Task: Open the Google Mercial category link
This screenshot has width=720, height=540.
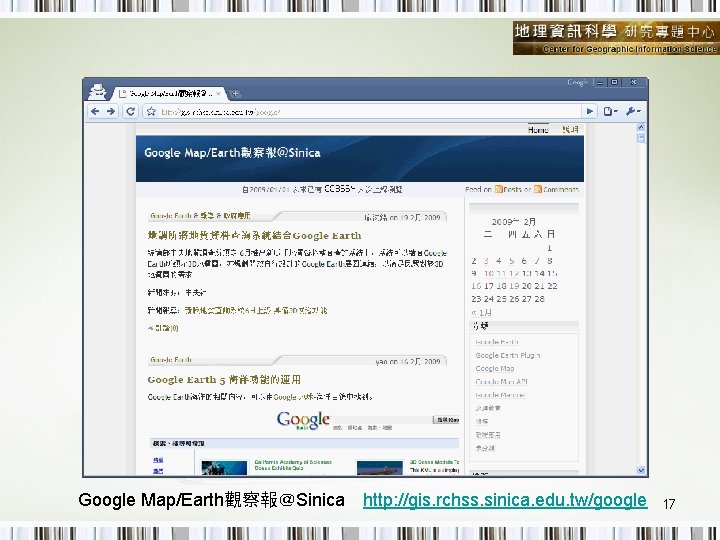Action: (x=500, y=395)
